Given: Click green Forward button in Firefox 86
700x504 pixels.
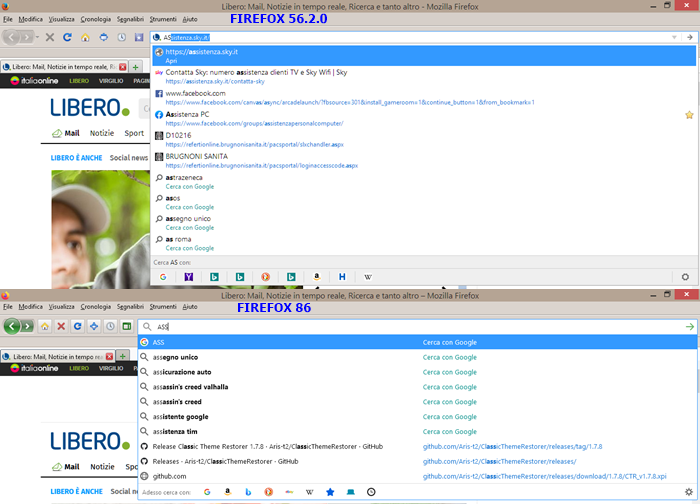Looking at the screenshot, I should click(28, 326).
